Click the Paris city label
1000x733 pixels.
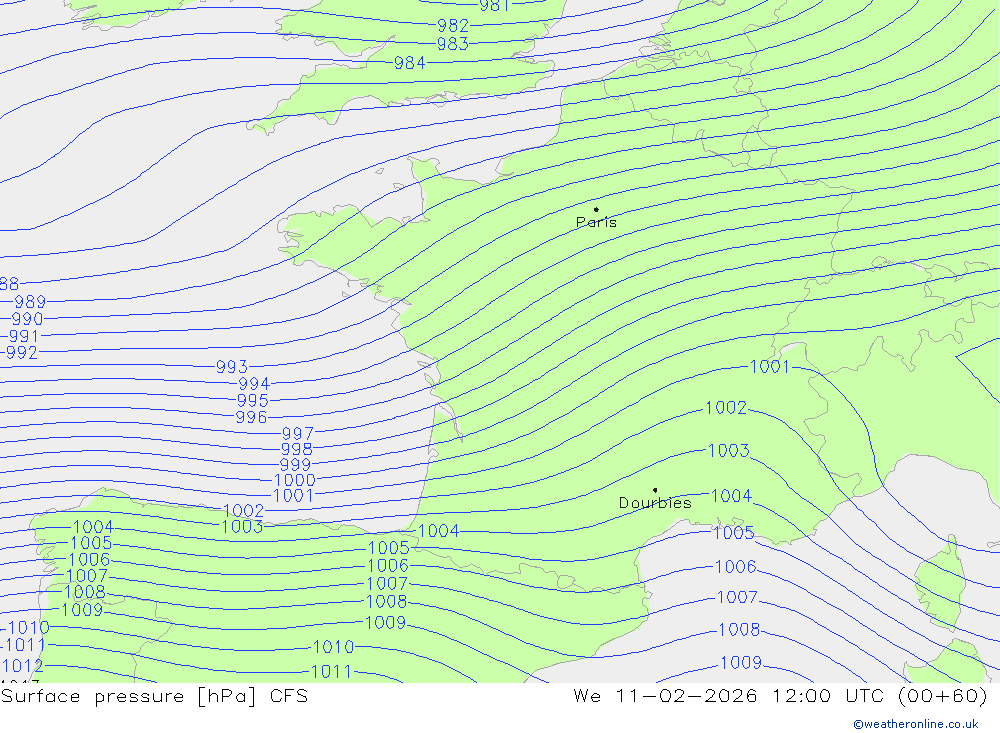596,222
